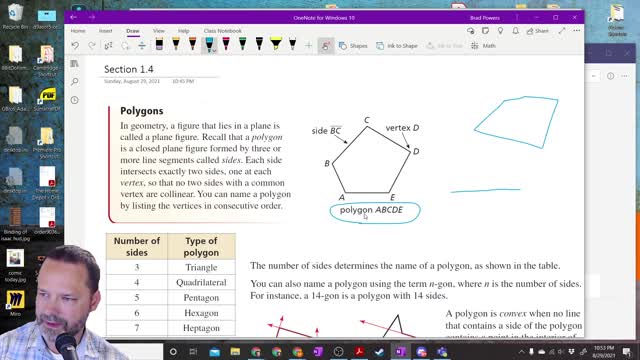Click the page date Sunday, August 29, 2021
This screenshot has height=360, width=640.
132,81
